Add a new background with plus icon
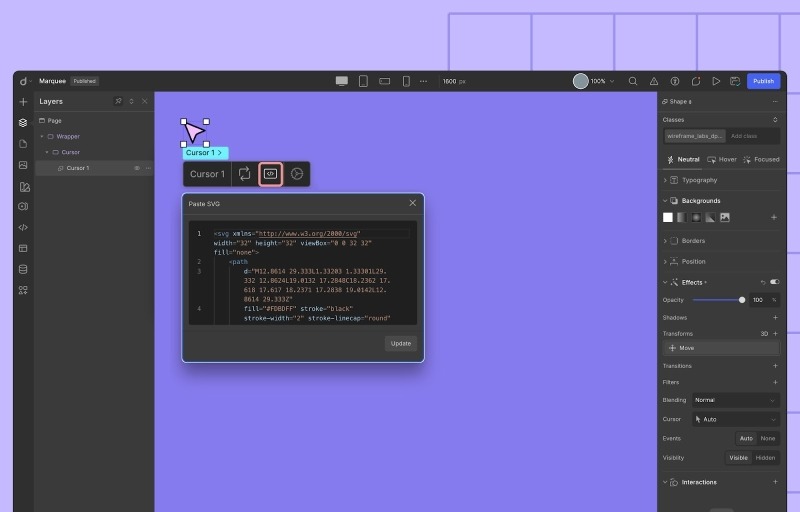 773,217
